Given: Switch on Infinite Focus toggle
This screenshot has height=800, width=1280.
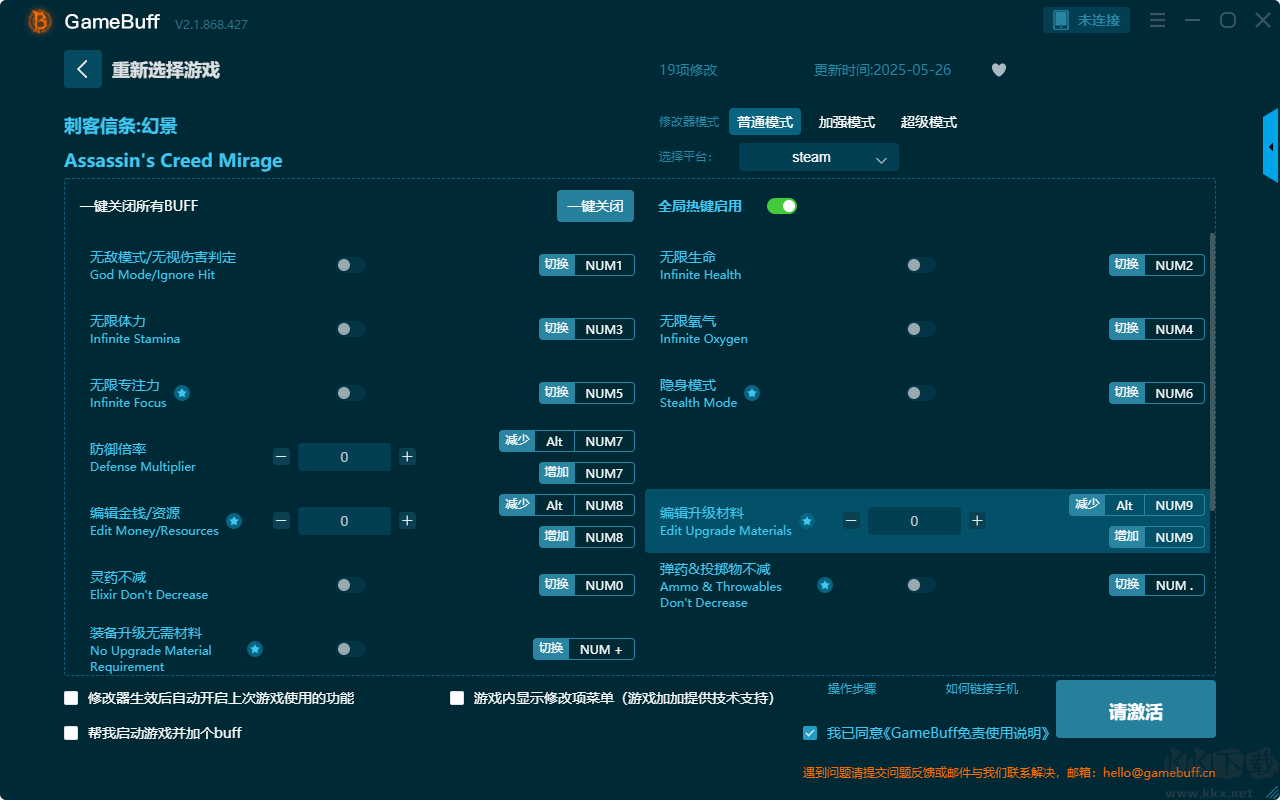Looking at the screenshot, I should click(x=351, y=393).
